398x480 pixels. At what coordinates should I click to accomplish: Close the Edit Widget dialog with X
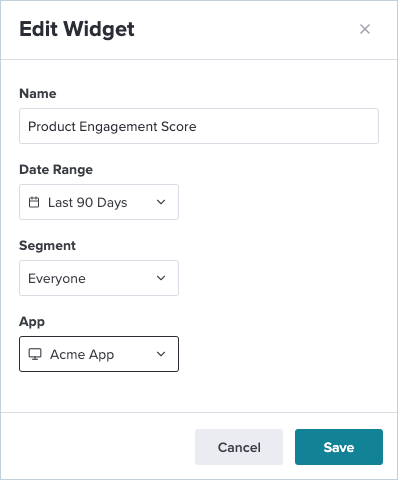(x=365, y=29)
